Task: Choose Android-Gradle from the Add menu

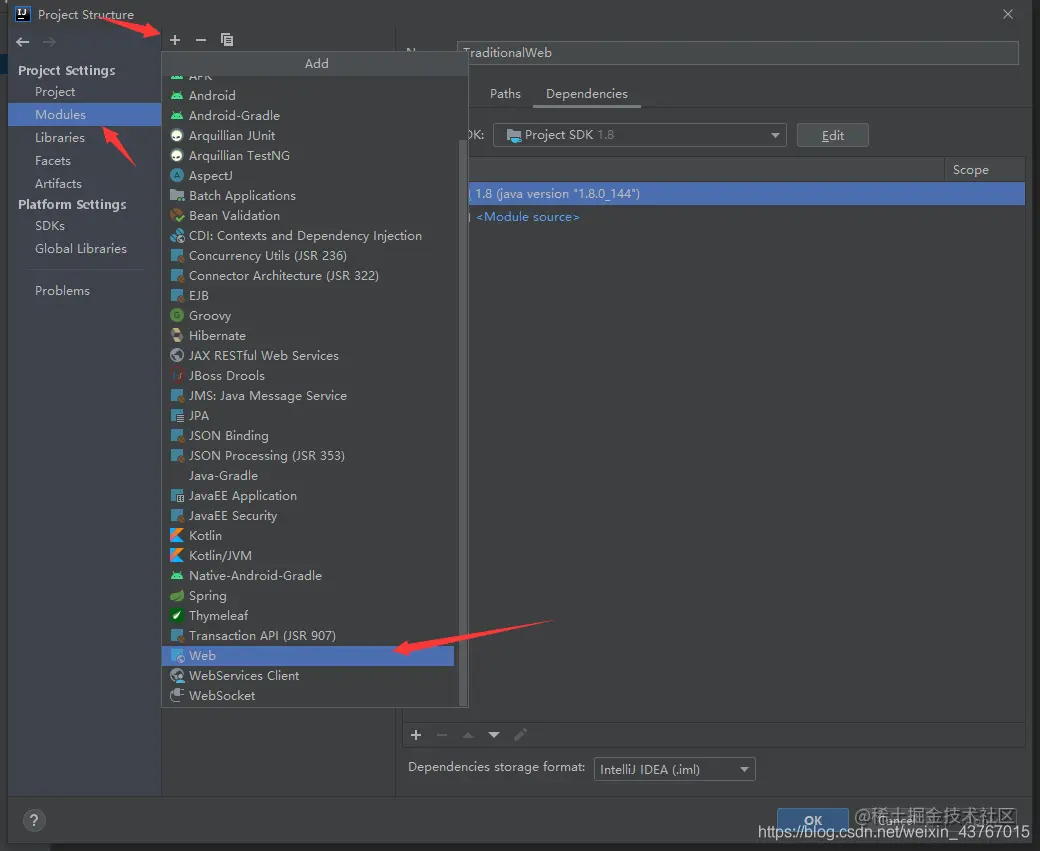Action: coord(308,115)
